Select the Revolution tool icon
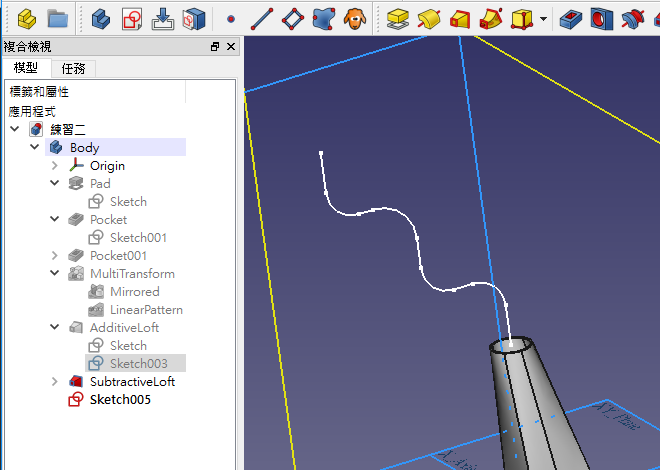The image size is (660, 470). click(429, 19)
